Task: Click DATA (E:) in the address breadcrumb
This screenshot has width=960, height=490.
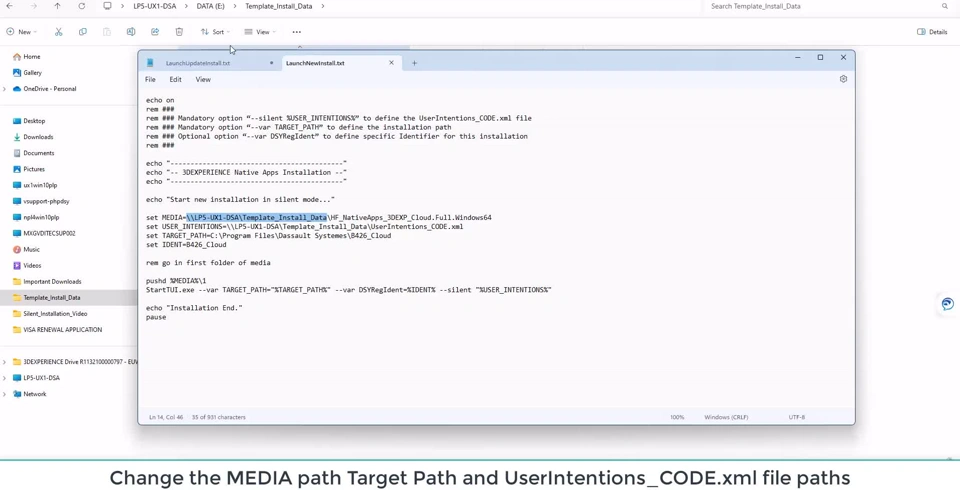Action: 211,6
